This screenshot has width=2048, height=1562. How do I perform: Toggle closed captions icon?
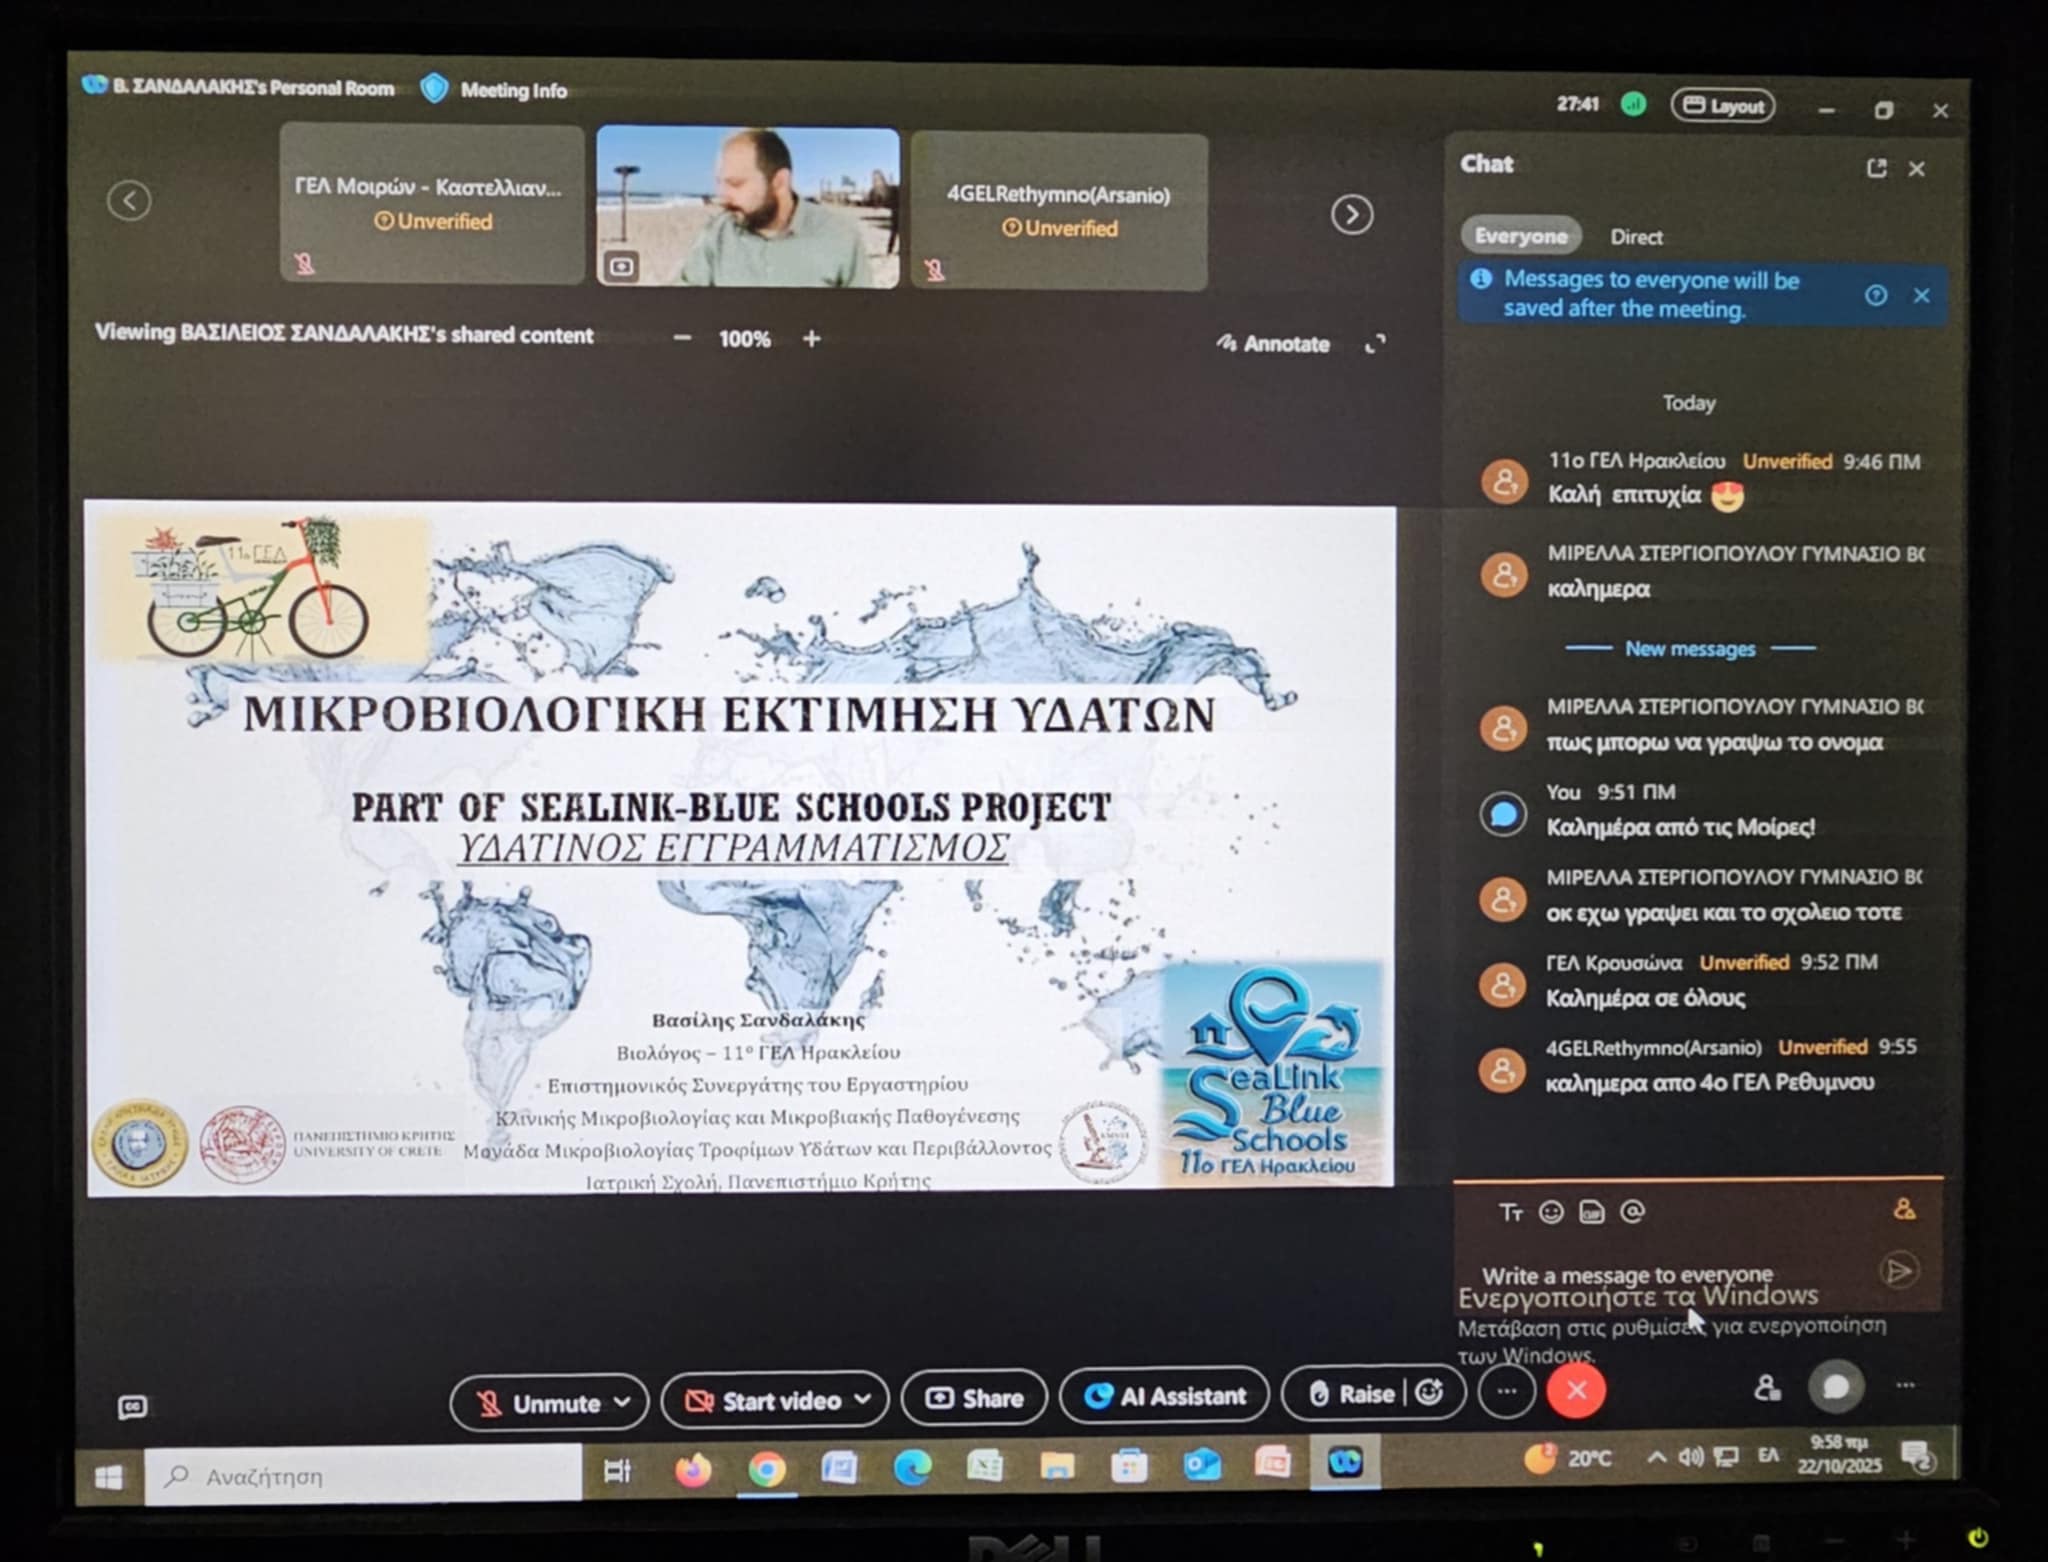coord(132,1407)
